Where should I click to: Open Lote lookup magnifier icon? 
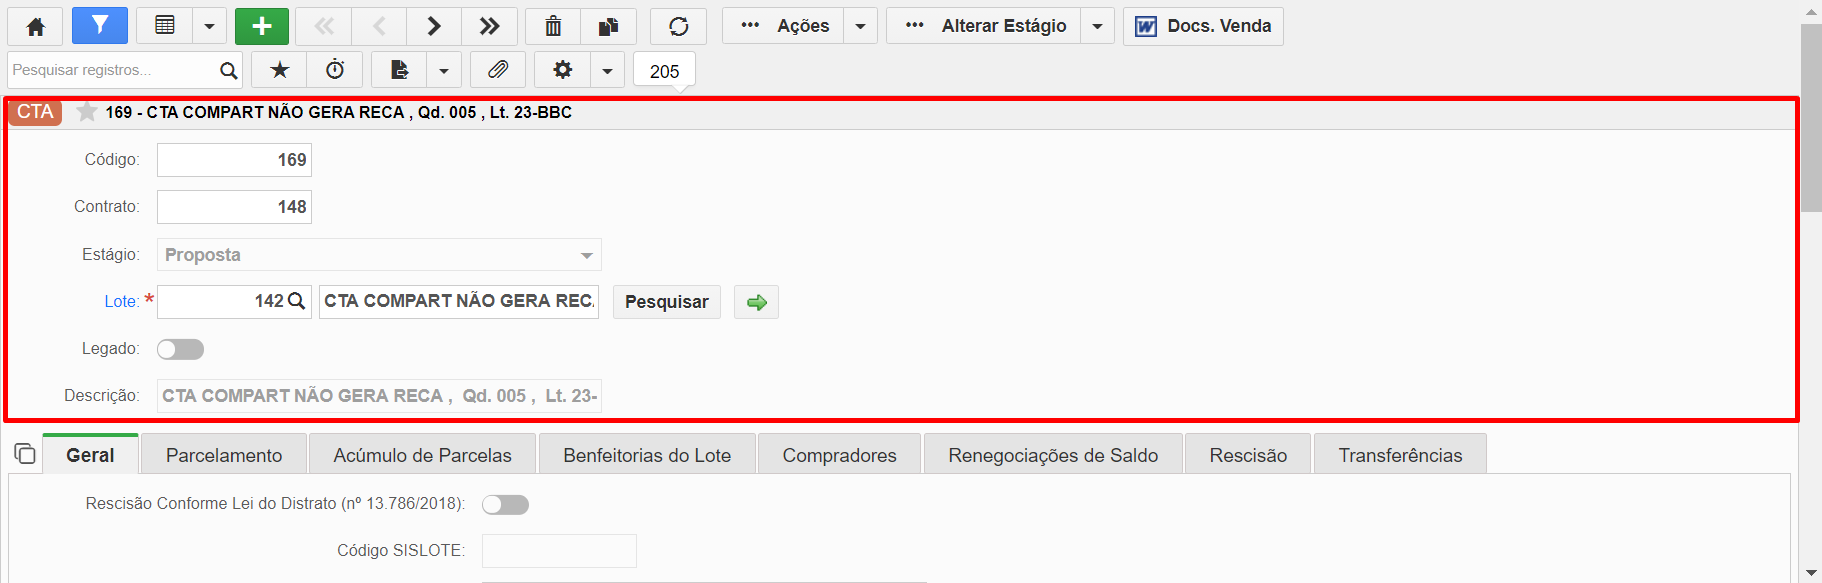click(297, 301)
